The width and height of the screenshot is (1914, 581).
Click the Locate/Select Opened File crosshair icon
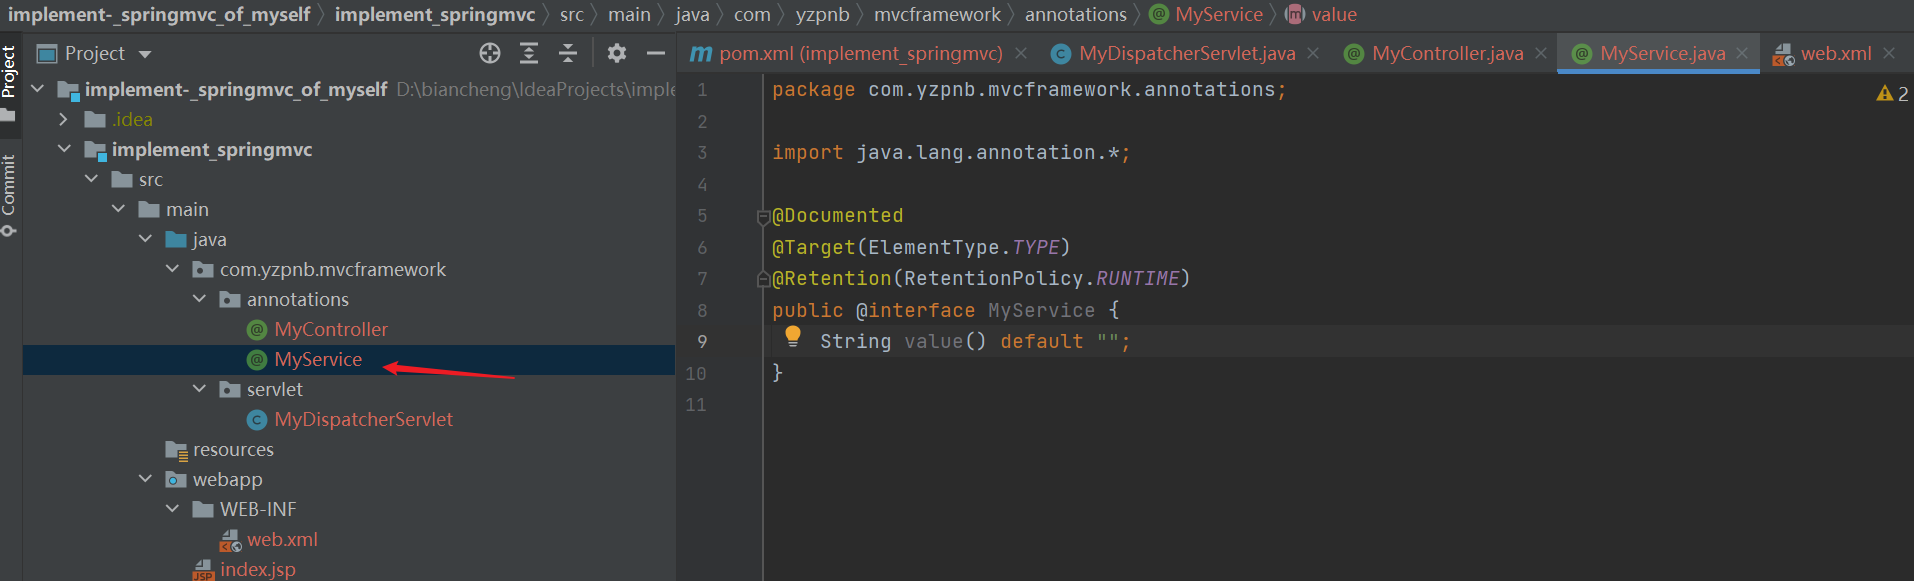489,53
